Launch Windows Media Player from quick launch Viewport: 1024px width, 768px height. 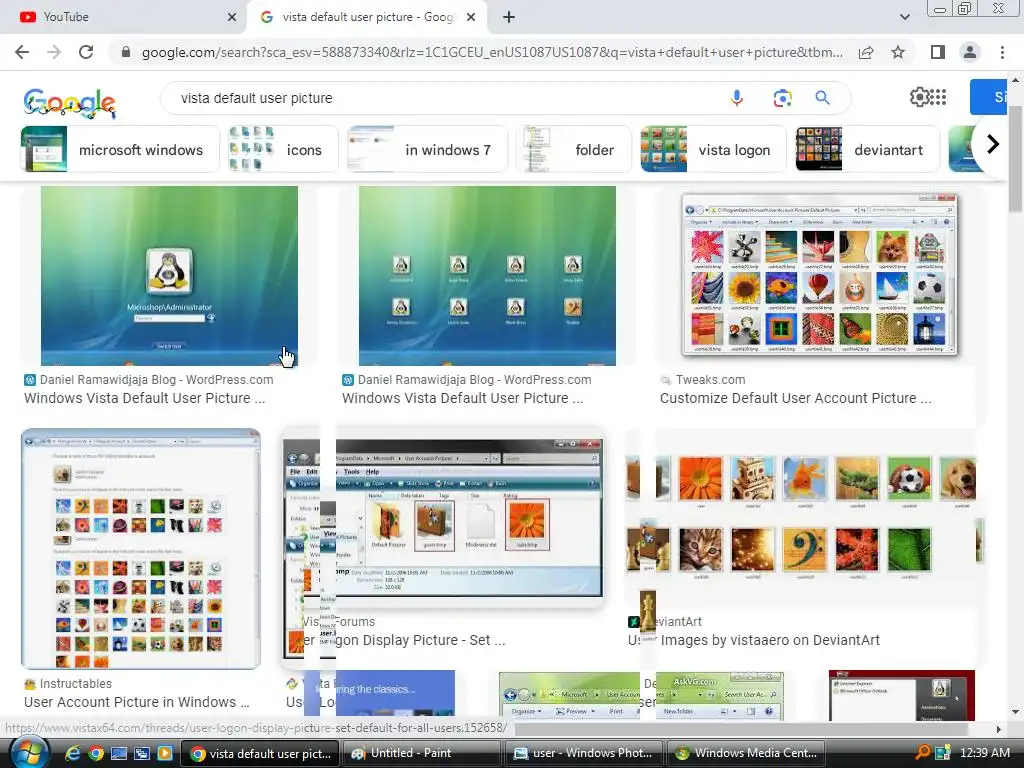point(165,753)
